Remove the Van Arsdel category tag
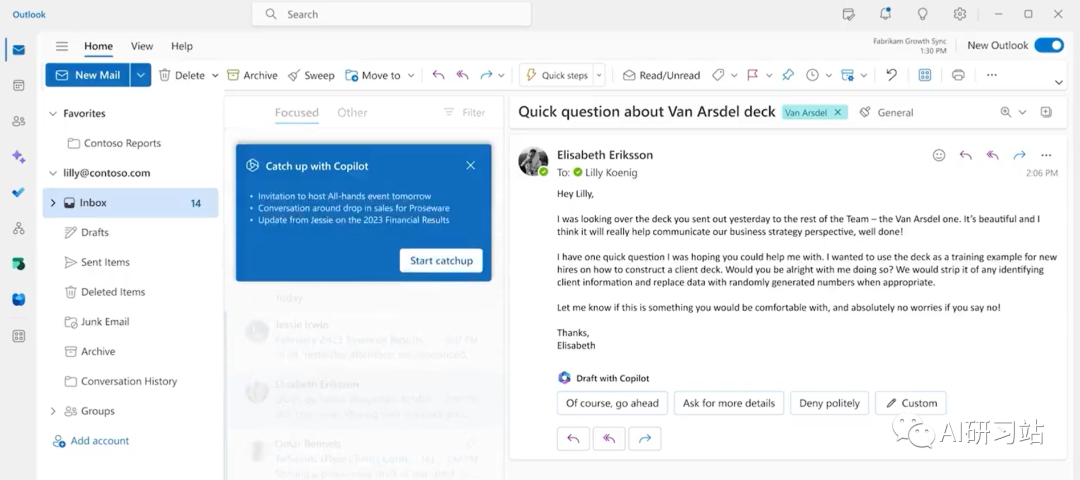 838,112
